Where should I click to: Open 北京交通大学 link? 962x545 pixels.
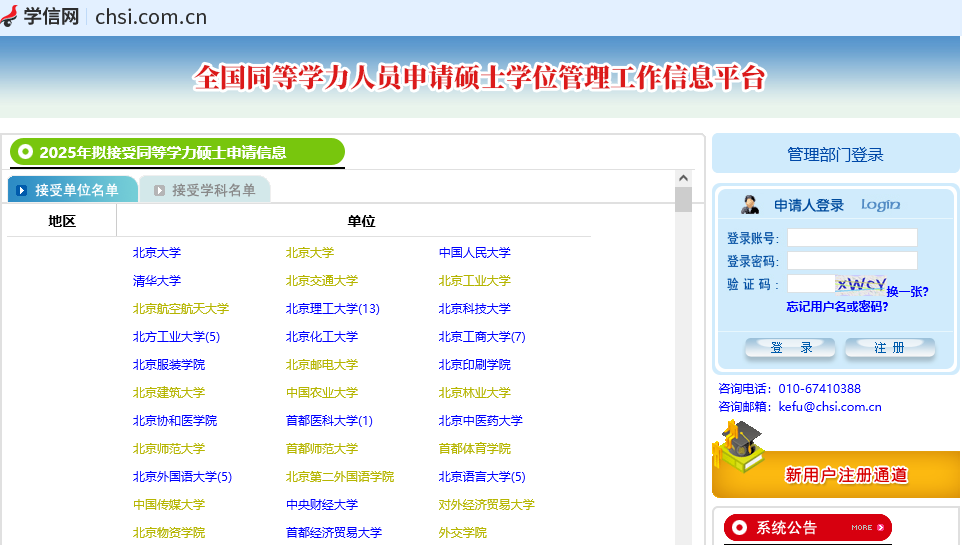[321, 280]
